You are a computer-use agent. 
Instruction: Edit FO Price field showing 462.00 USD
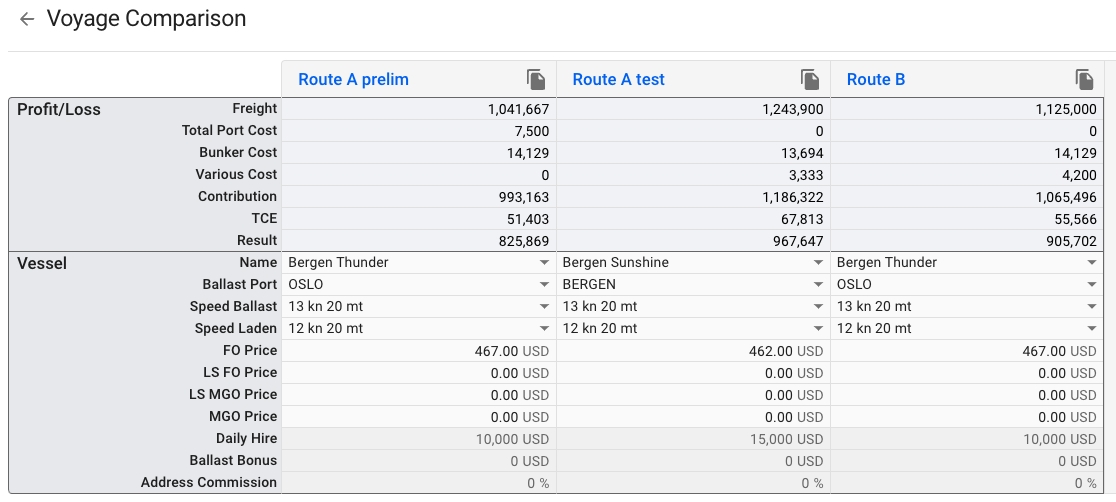coord(692,351)
